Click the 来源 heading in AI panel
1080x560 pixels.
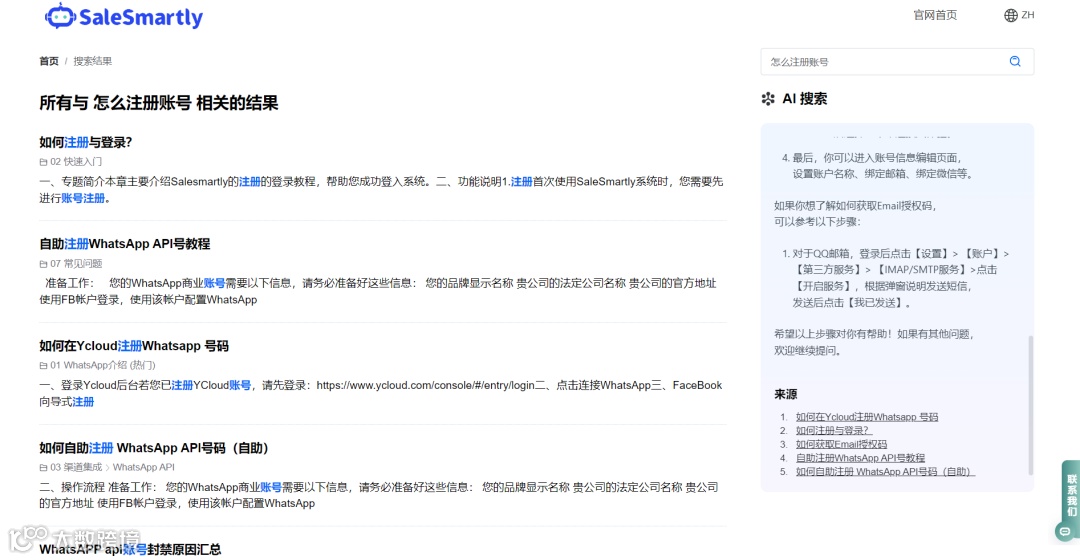[x=785, y=394]
